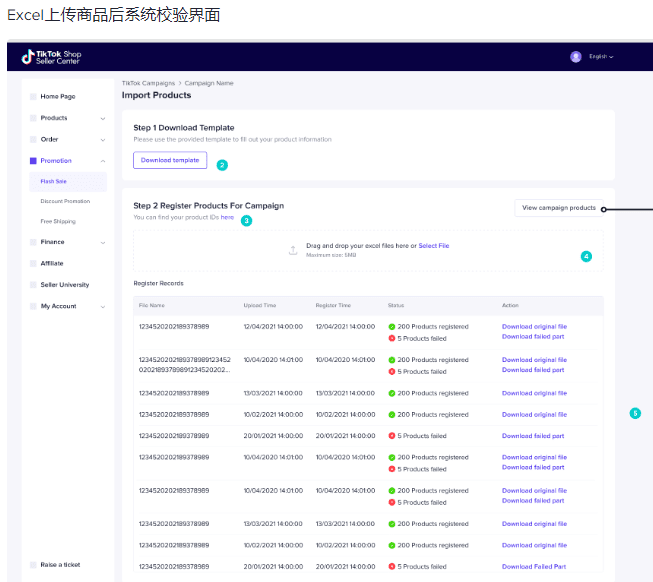
Task: Expand the Finance menu chevron
Action: tap(103, 243)
